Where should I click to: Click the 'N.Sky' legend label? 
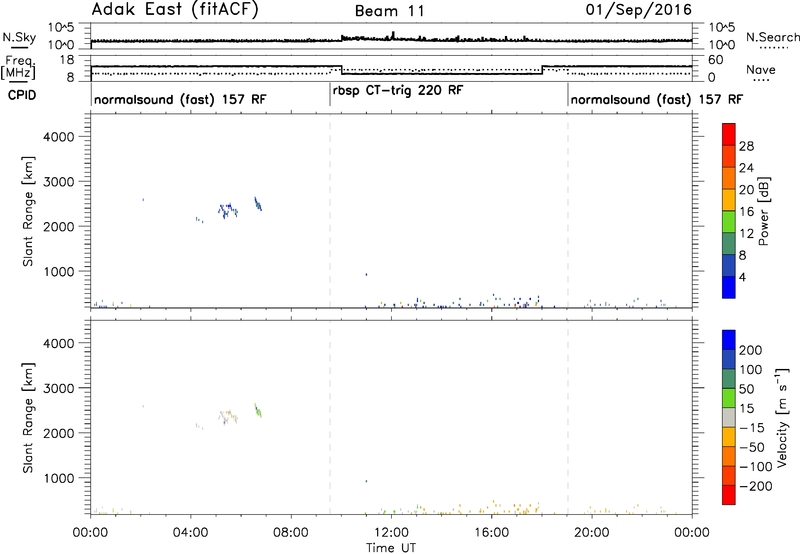click(x=19, y=37)
